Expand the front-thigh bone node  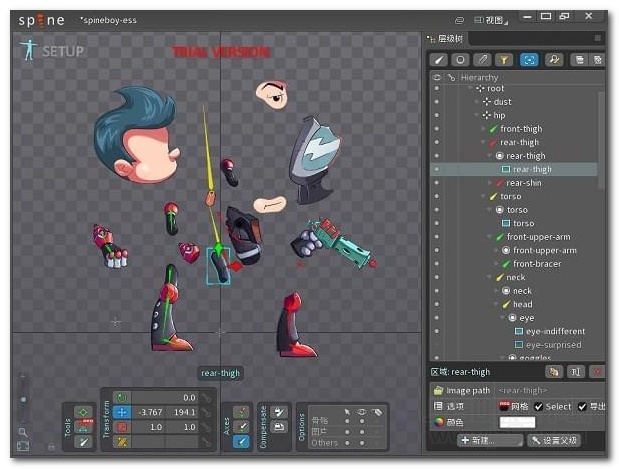click(x=483, y=129)
